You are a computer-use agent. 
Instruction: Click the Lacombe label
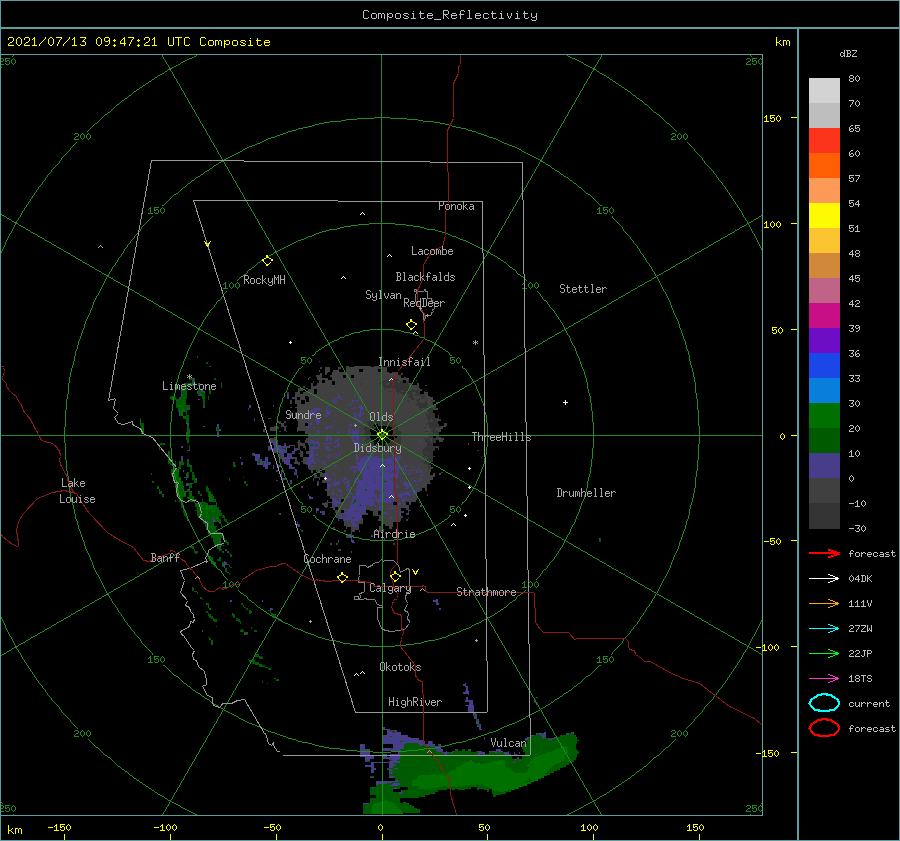[x=432, y=251]
